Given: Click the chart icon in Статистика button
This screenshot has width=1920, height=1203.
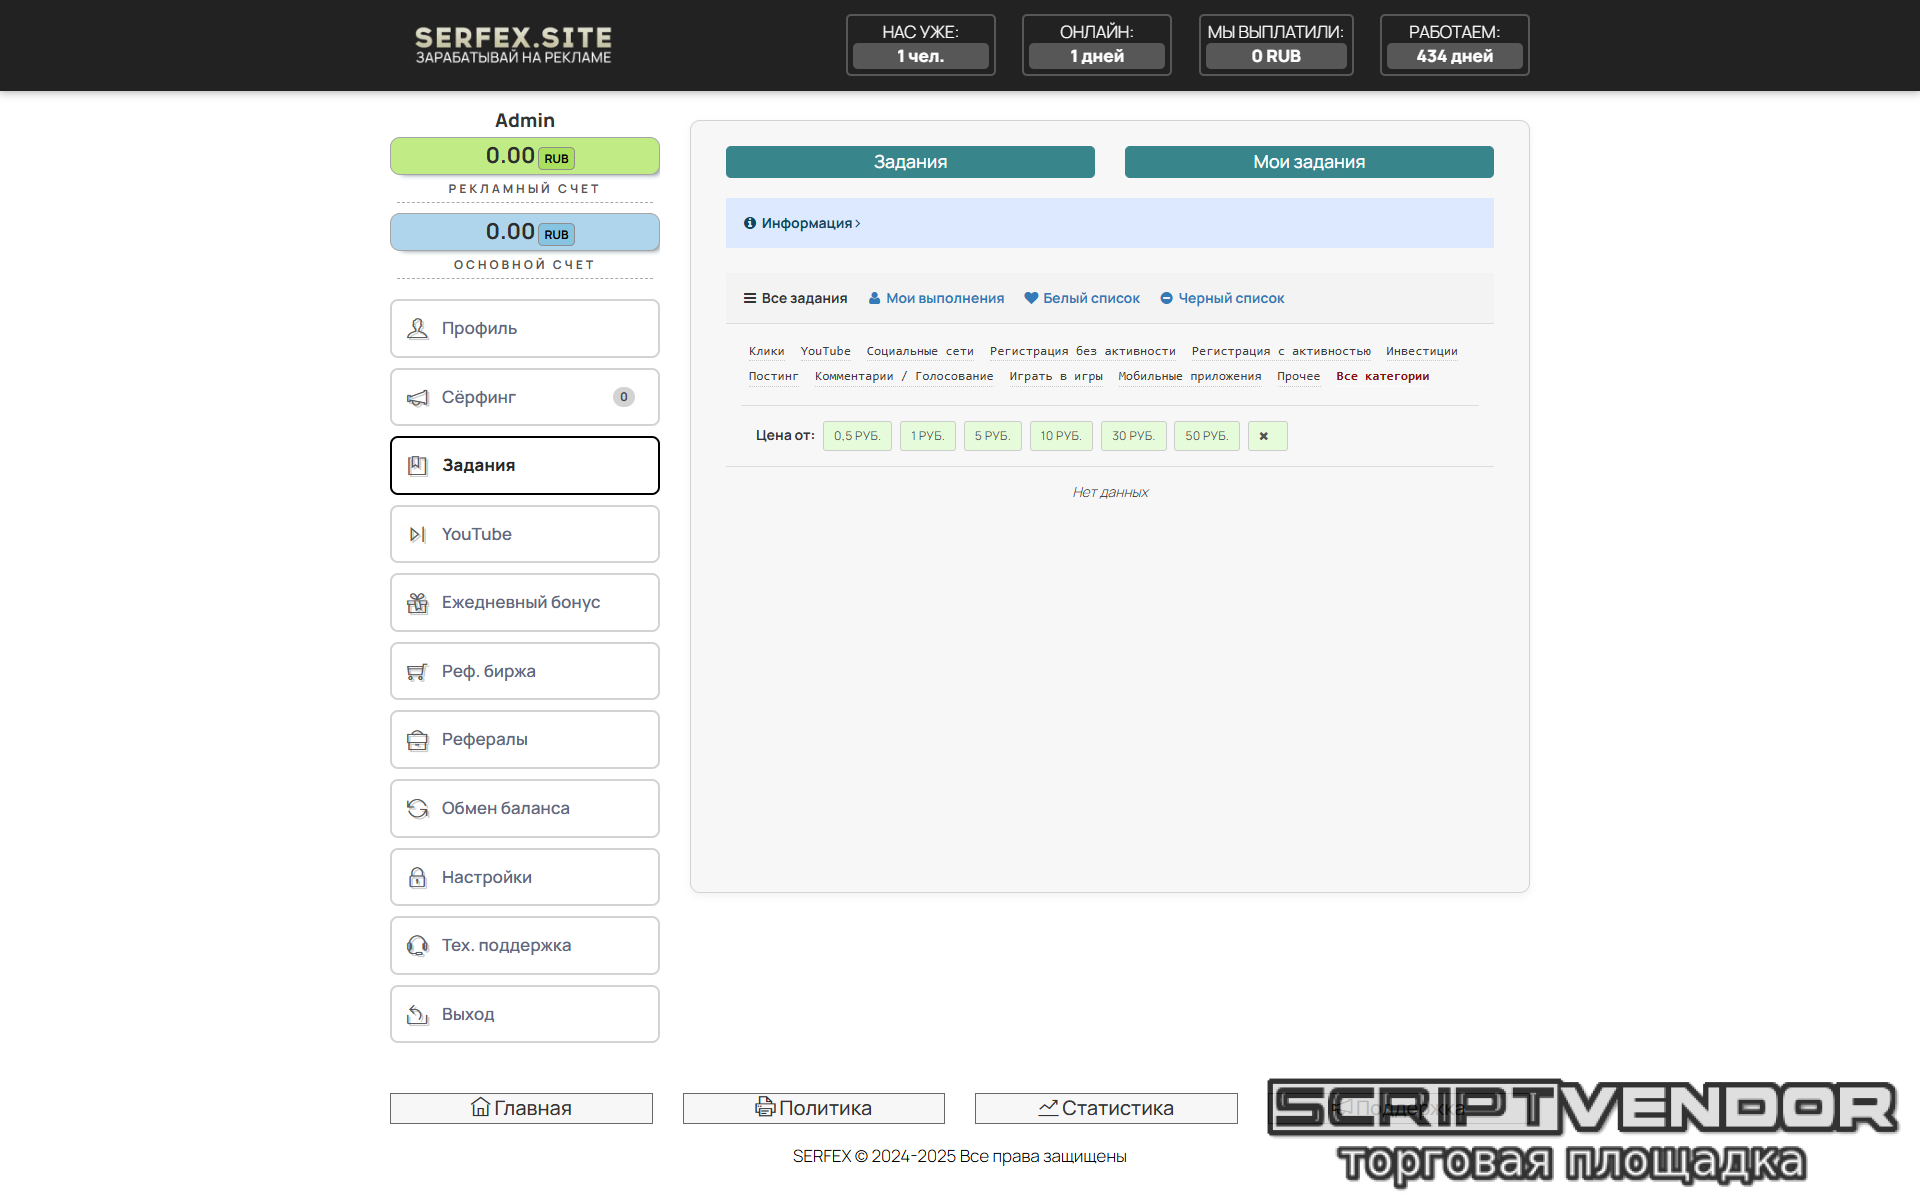Looking at the screenshot, I should click(x=1048, y=1107).
